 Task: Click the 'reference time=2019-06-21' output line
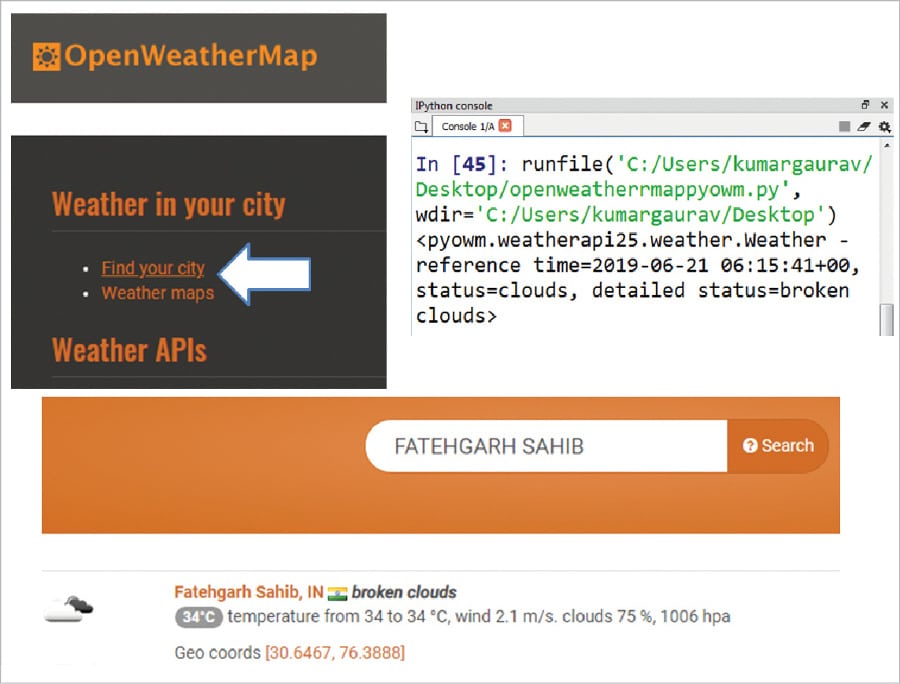point(638,265)
